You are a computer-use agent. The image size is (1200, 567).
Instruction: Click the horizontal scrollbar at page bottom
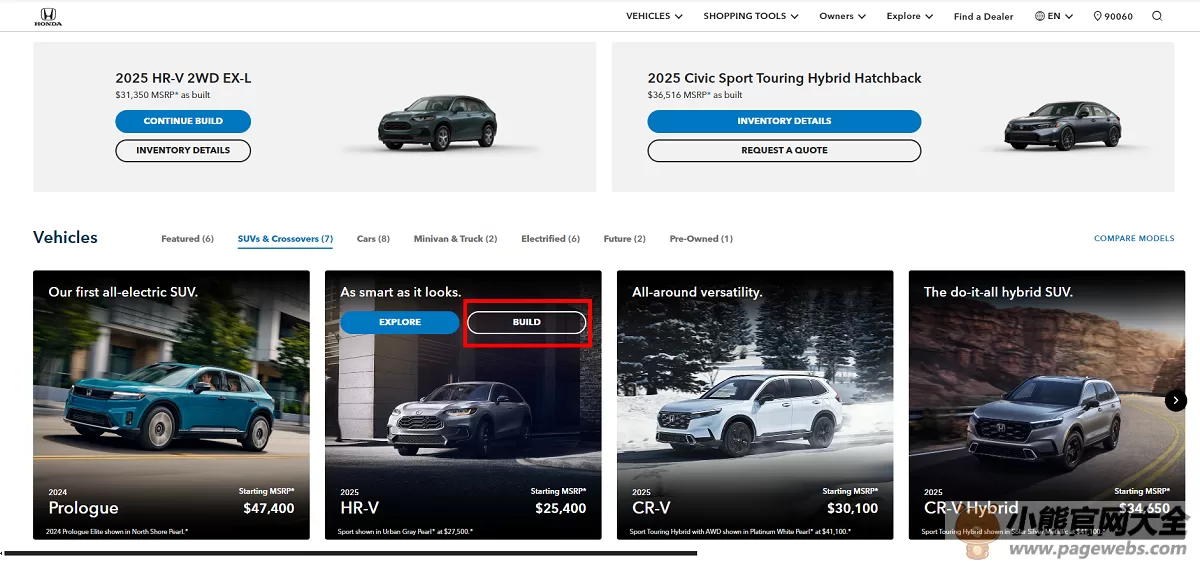point(350,553)
